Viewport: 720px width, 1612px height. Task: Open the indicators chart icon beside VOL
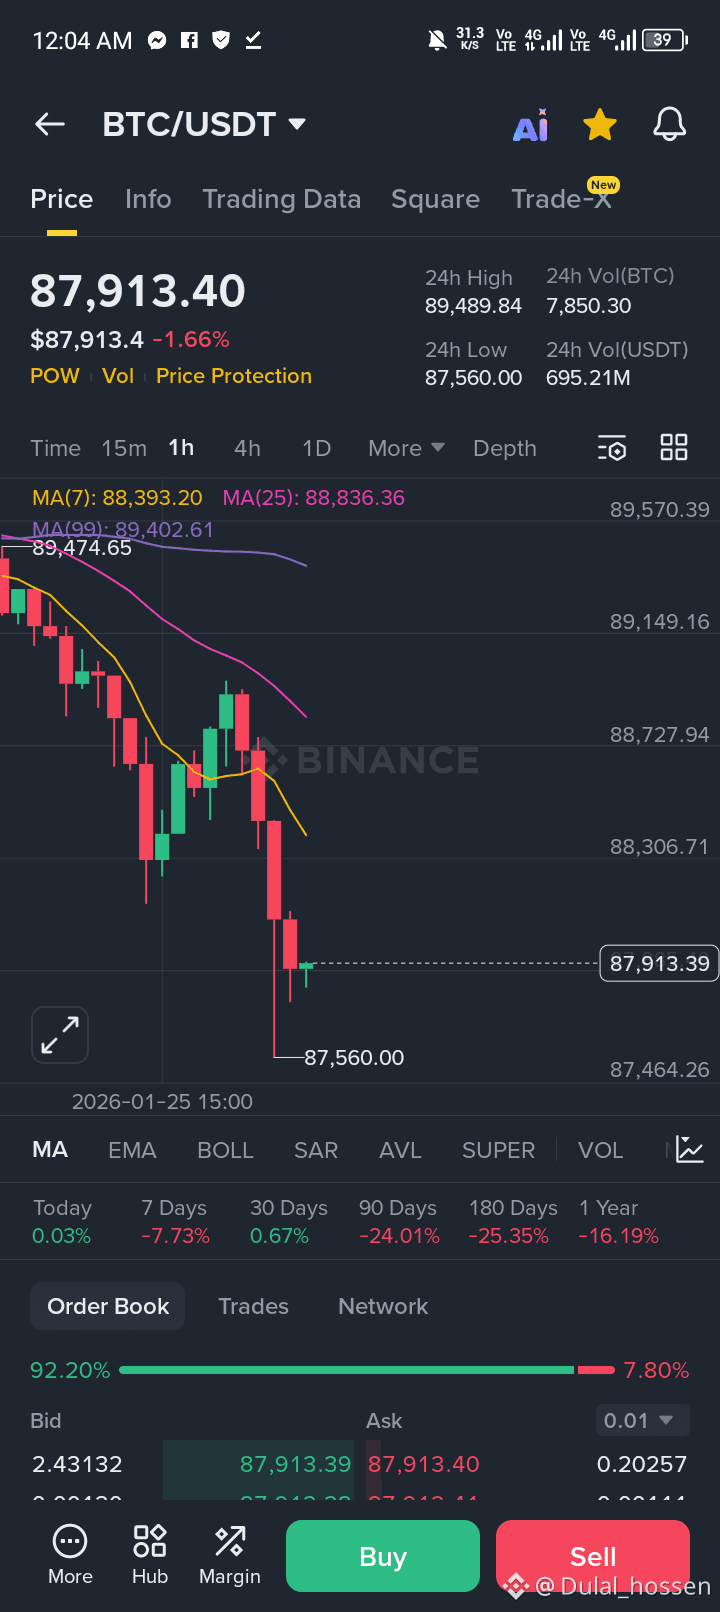(688, 1150)
